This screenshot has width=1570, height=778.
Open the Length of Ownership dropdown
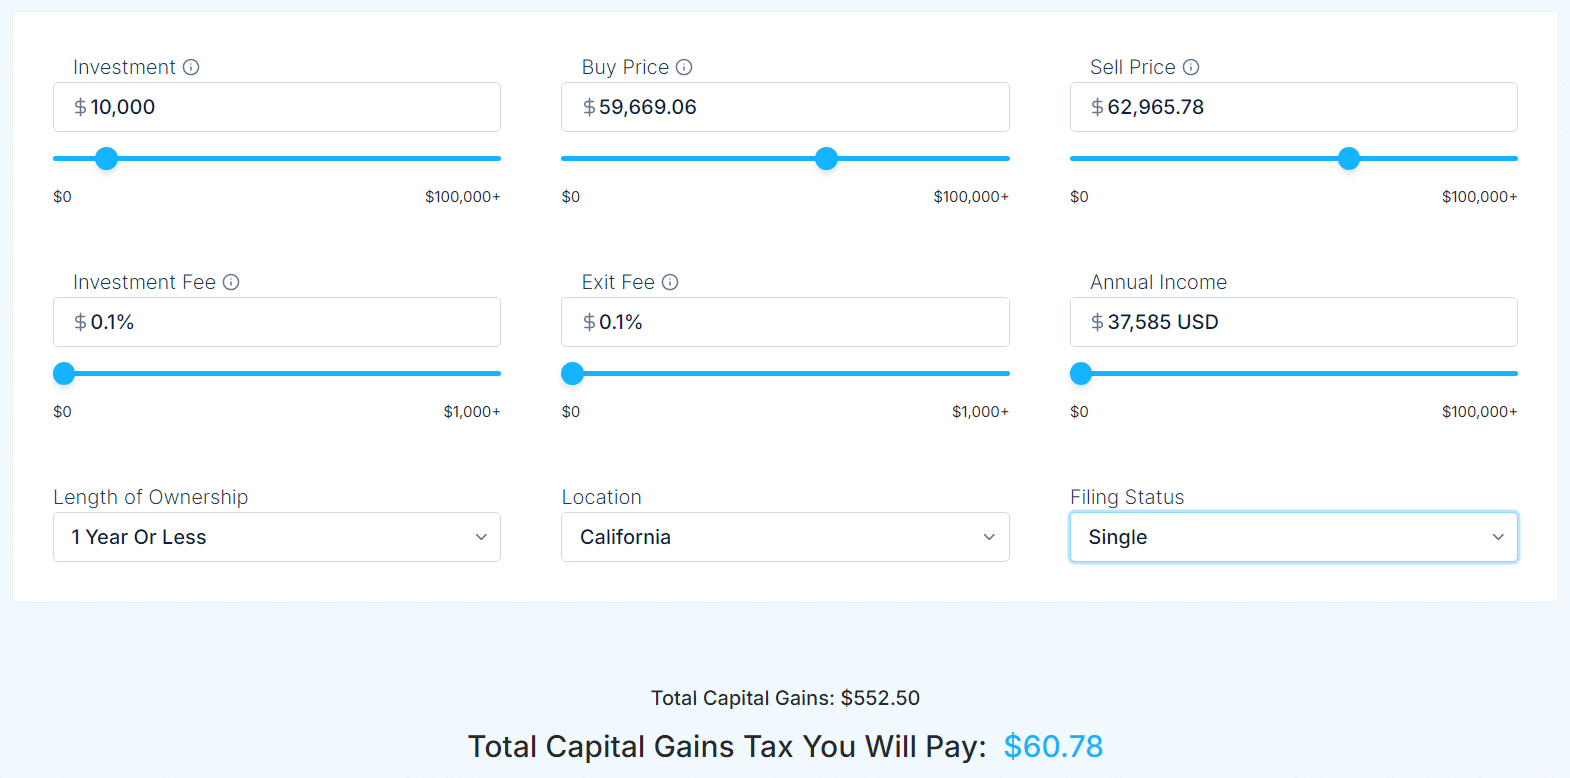(x=277, y=537)
